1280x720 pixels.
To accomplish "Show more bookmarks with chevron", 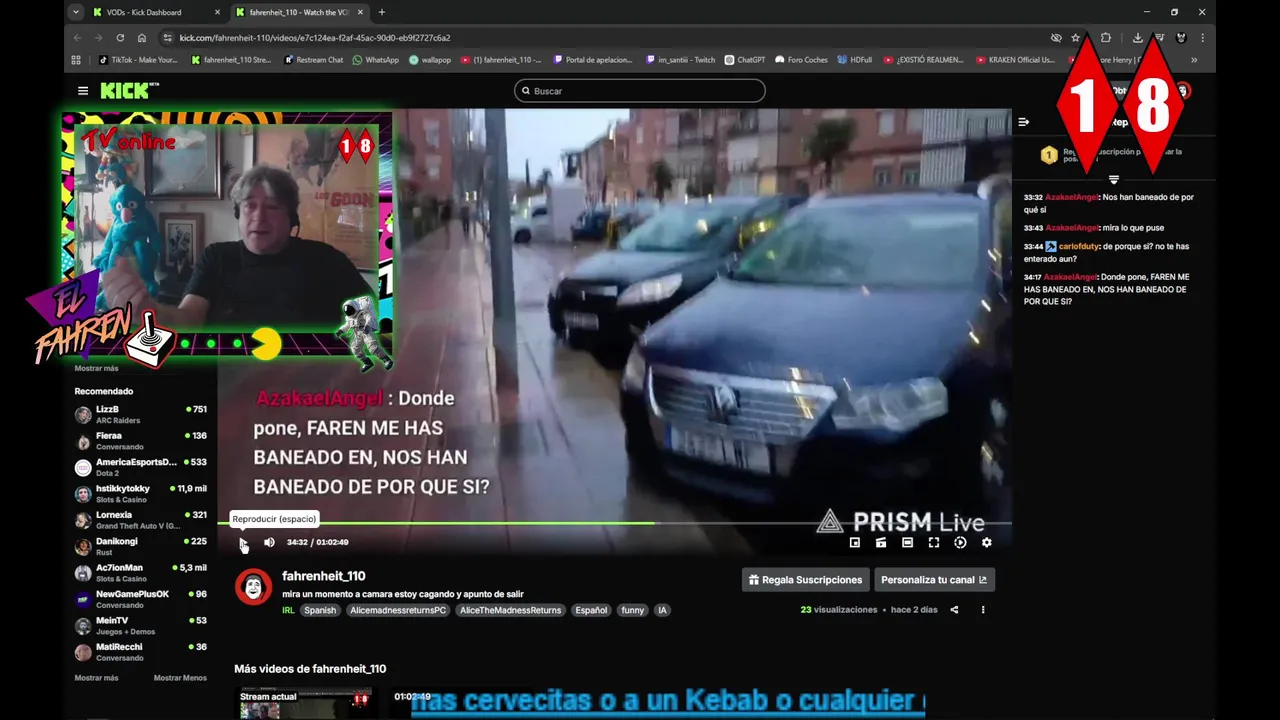I will tap(1193, 60).
